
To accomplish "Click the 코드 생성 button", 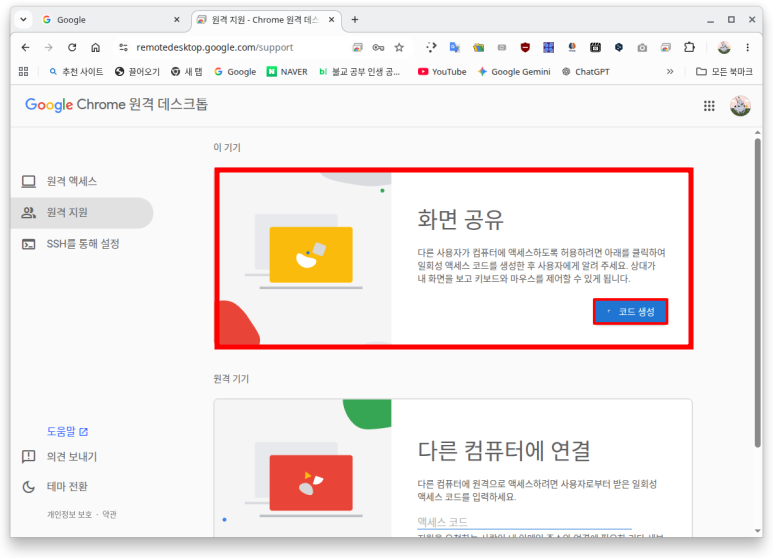I will point(631,312).
